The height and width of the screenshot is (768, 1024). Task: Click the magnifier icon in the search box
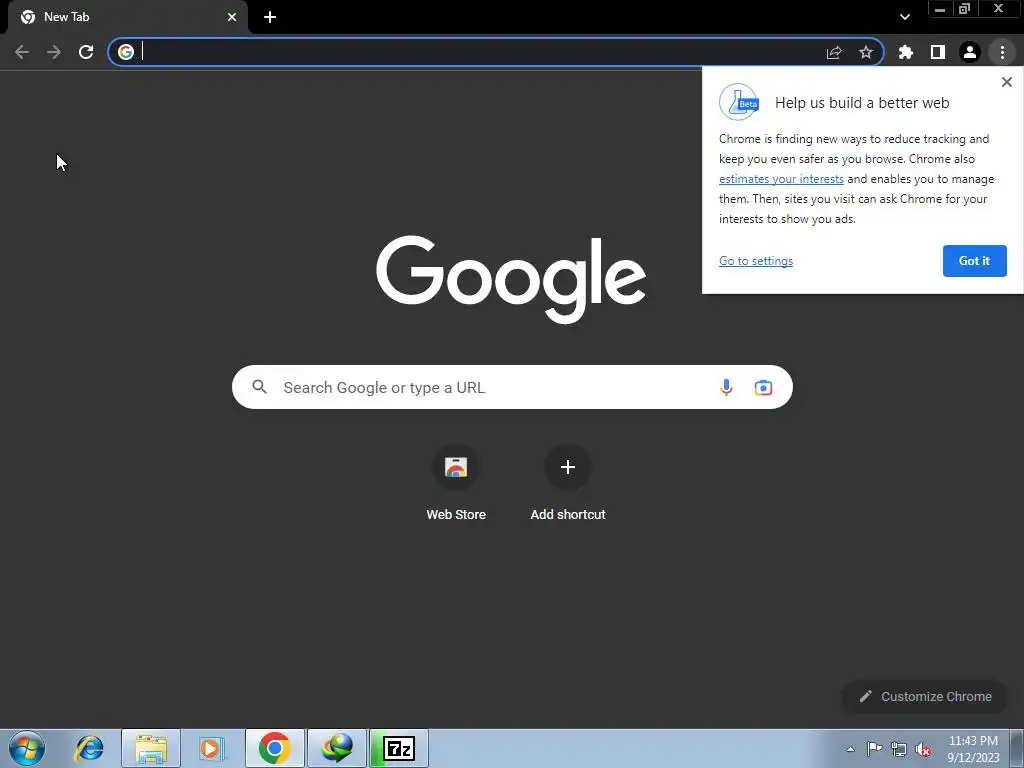coord(260,387)
